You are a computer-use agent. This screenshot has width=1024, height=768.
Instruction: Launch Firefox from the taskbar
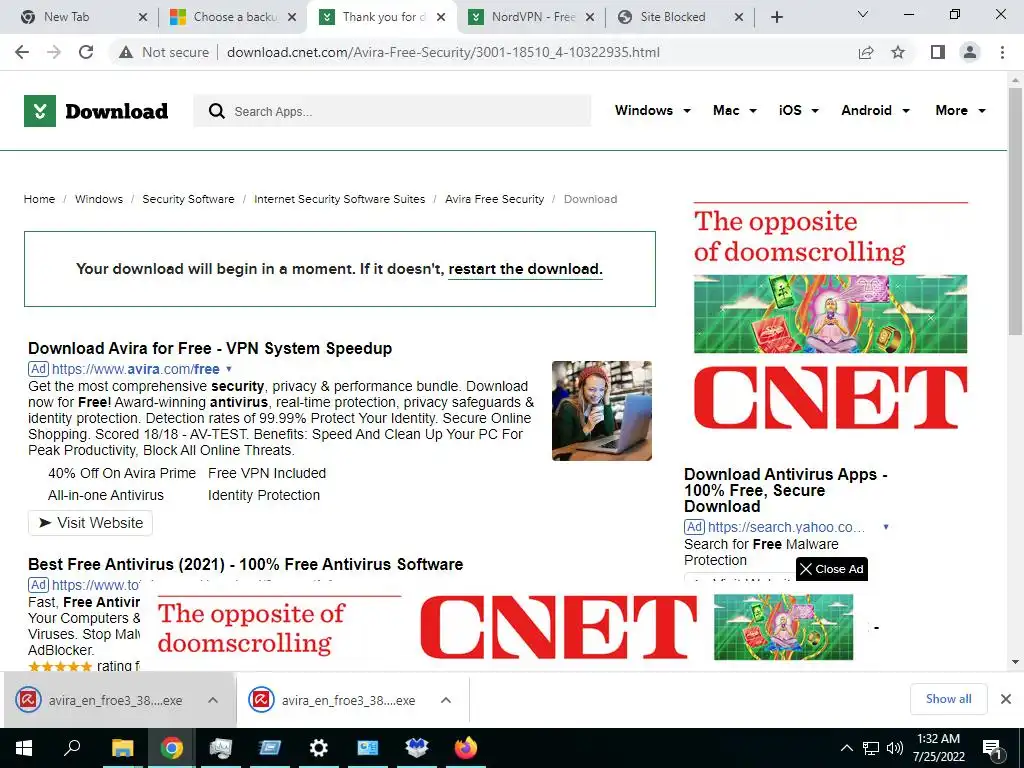click(x=466, y=748)
